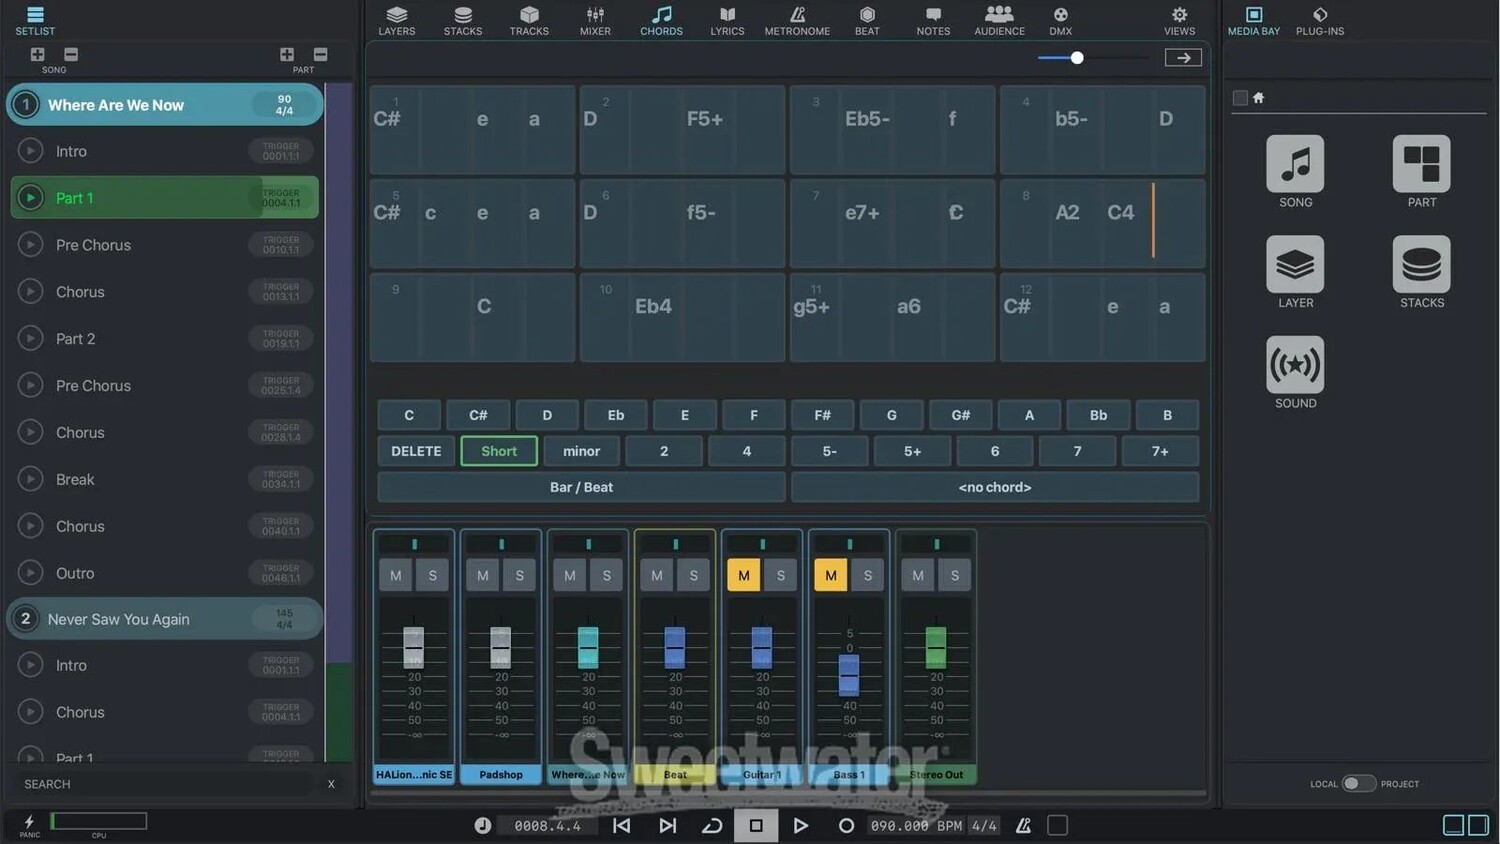Open the Metronome panel
Screen dimensions: 1500x844
(x=797, y=20)
